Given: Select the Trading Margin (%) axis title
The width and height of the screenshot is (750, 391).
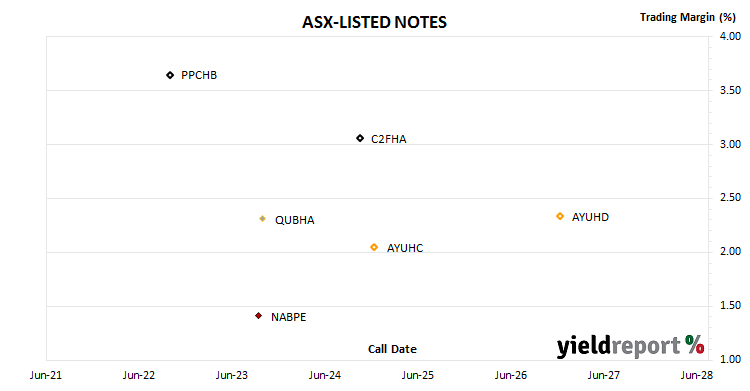Looking at the screenshot, I should coord(687,17).
